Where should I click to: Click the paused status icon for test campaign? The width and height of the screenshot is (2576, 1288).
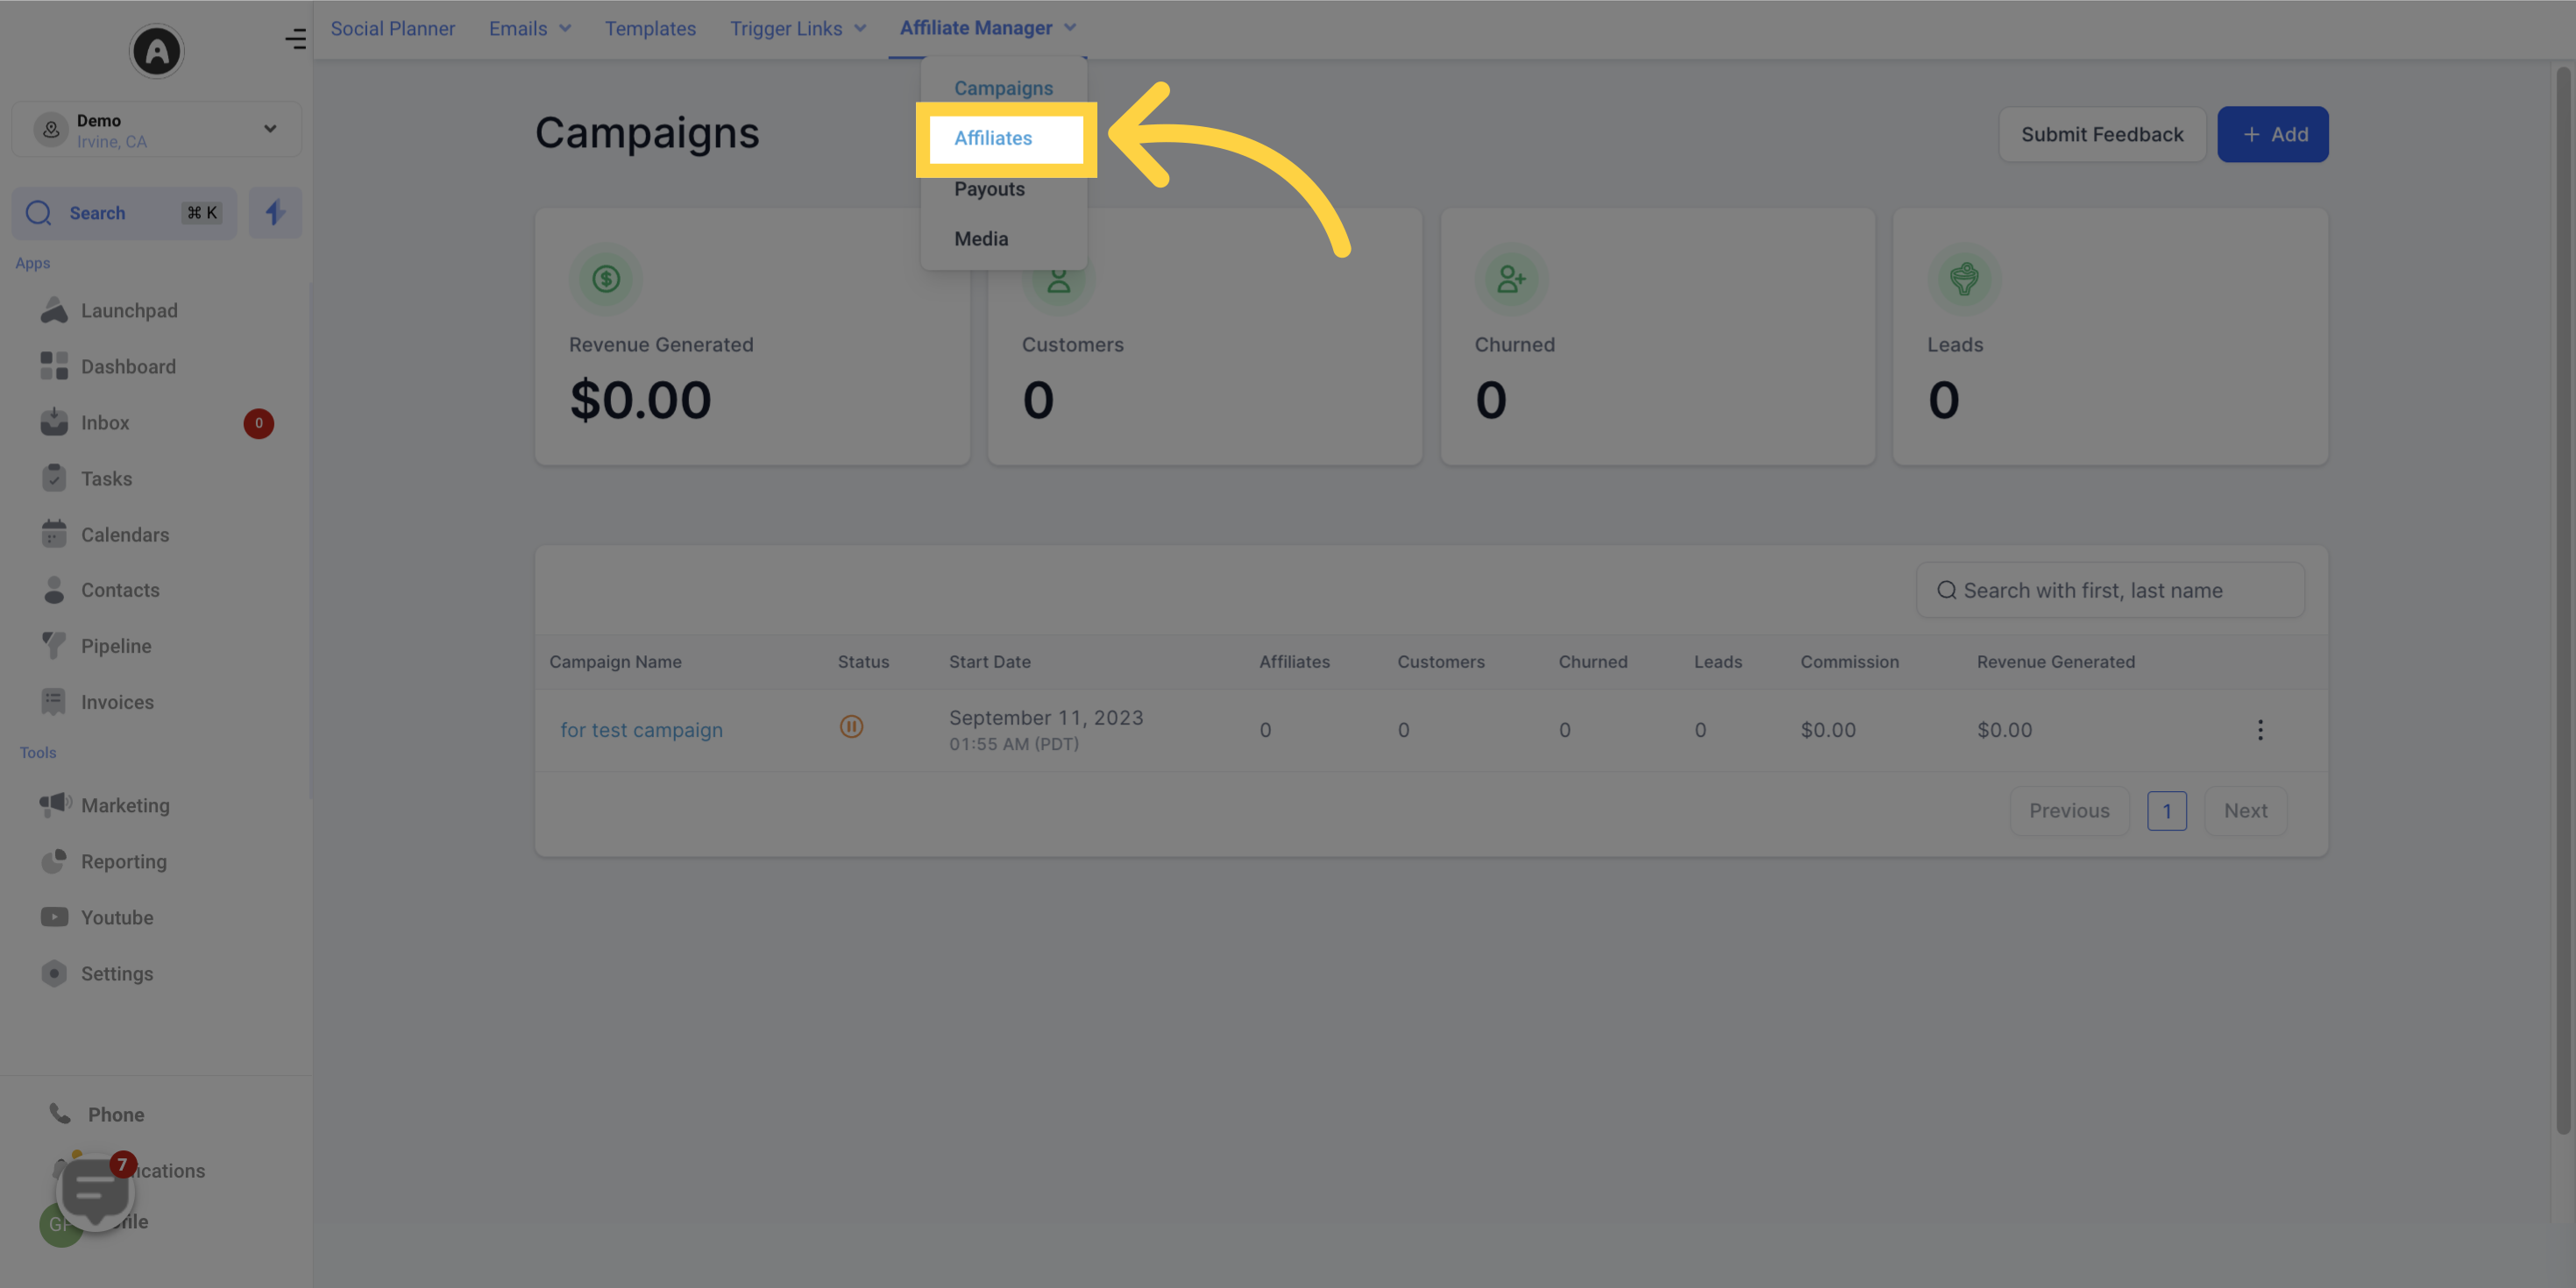click(x=851, y=727)
